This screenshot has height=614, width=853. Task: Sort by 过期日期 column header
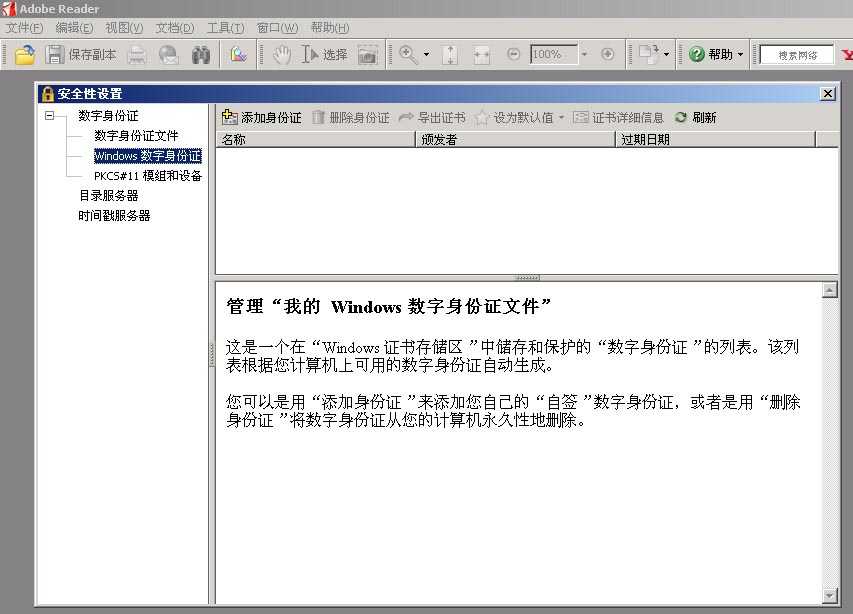click(715, 139)
